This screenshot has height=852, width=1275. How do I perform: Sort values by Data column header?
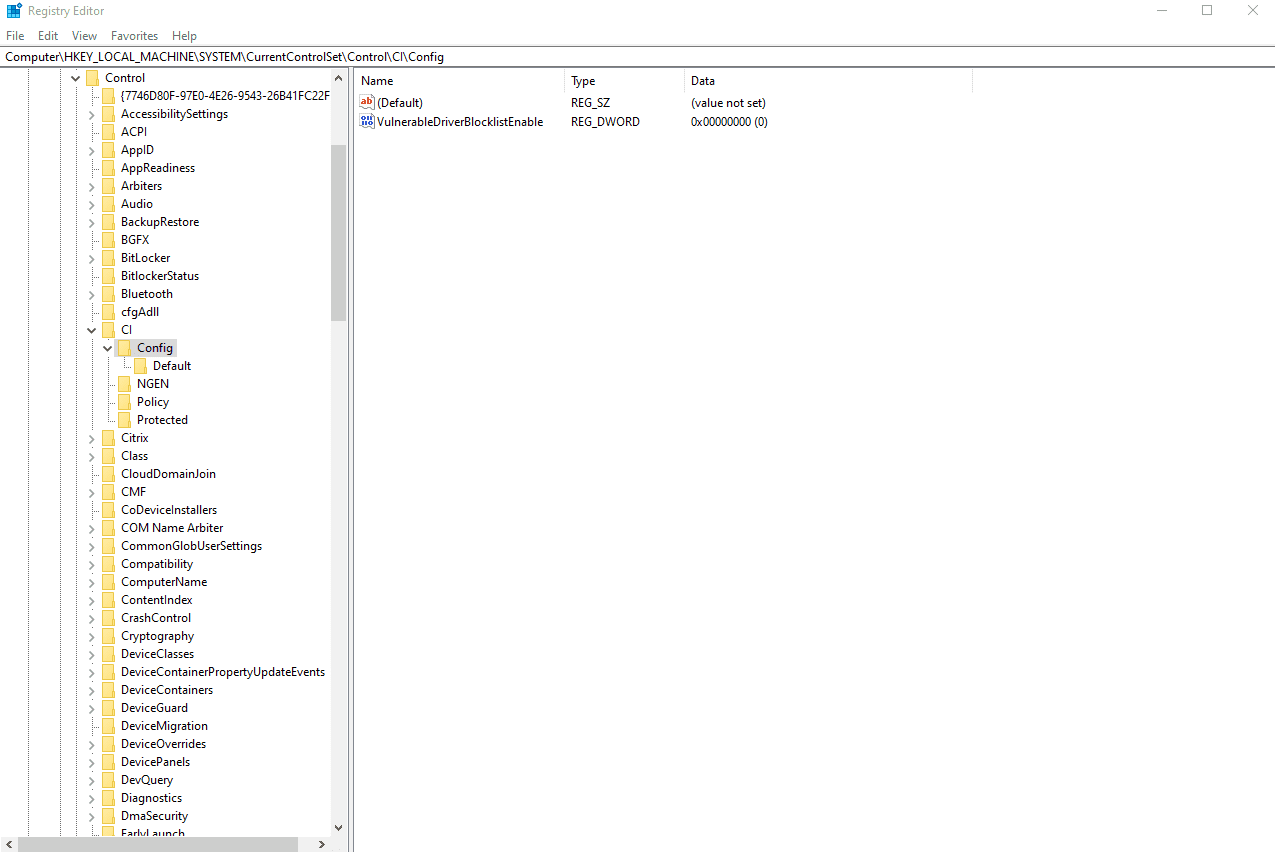point(828,81)
